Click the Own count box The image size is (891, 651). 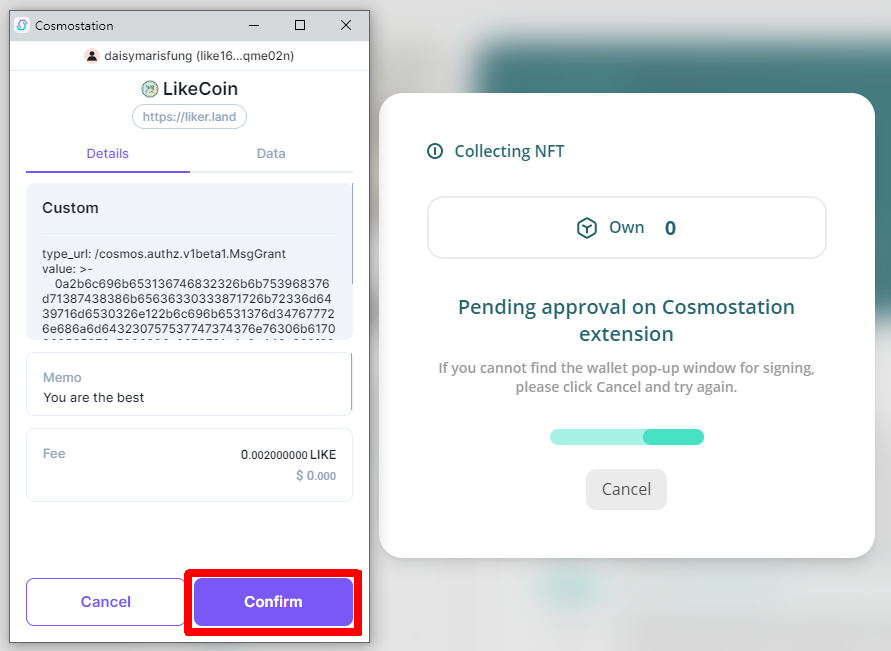pos(627,228)
